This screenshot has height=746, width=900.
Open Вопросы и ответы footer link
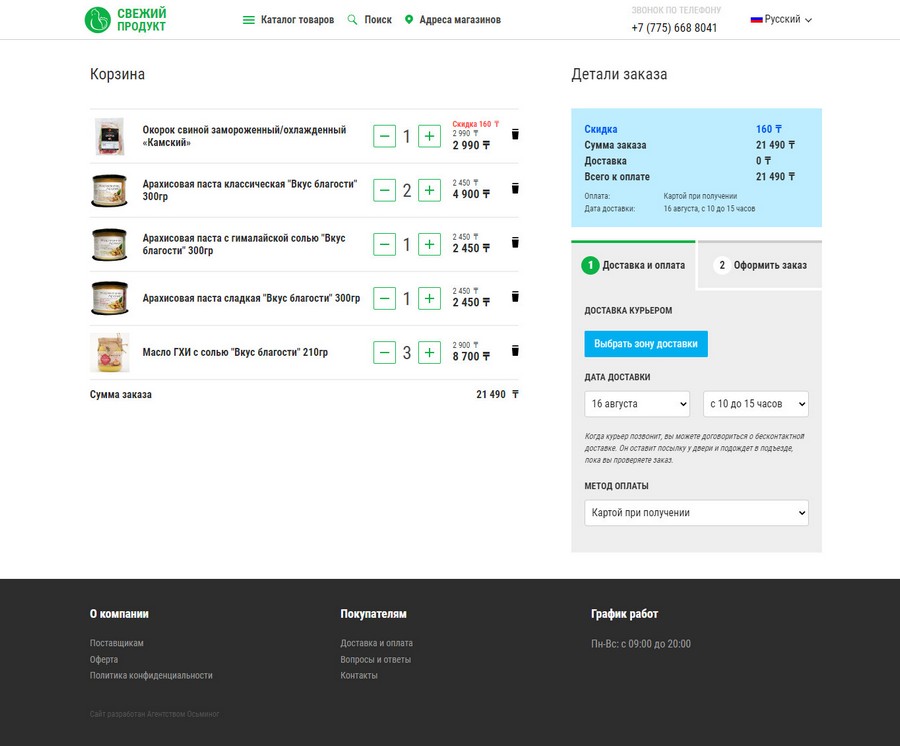[x=375, y=659]
